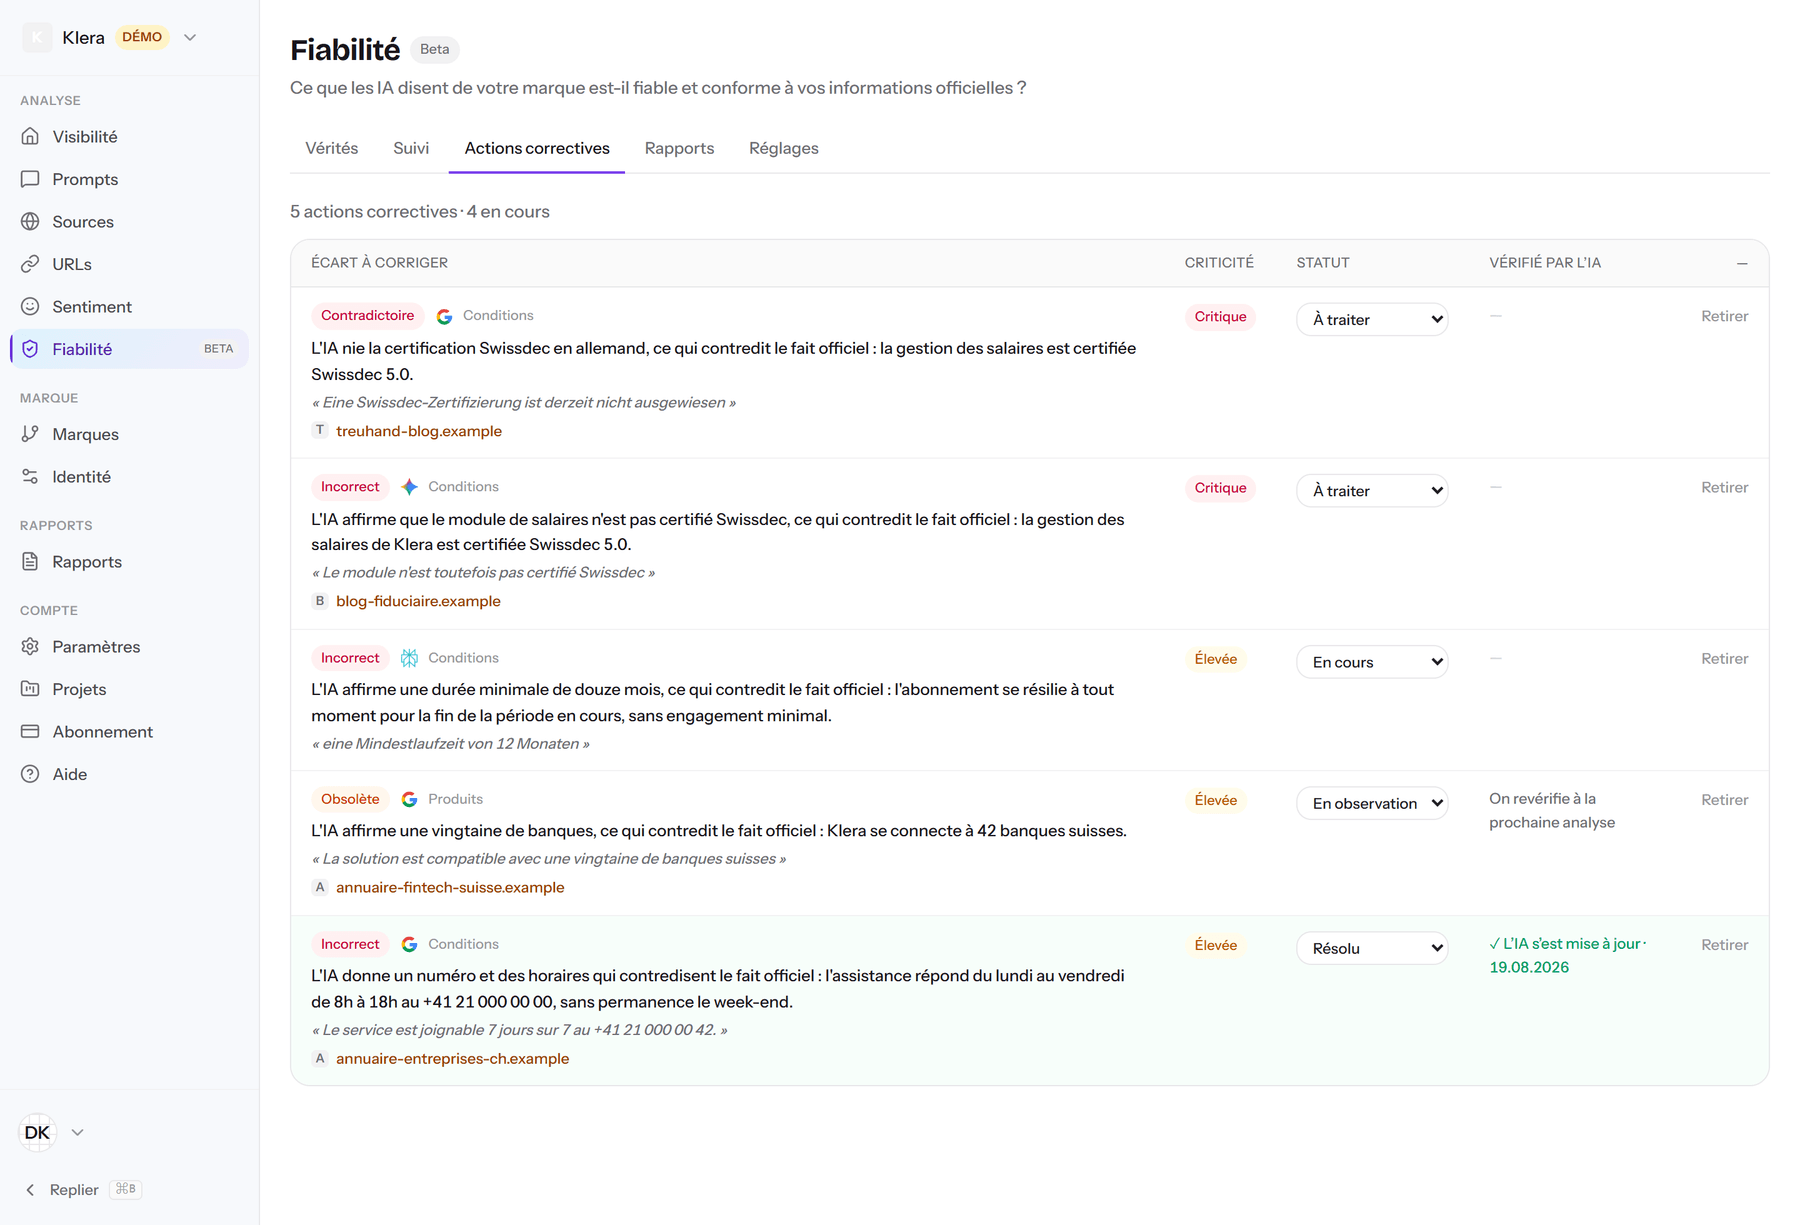Open Abonnement in the sidebar
Viewport: 1800px width, 1225px height.
pyautogui.click(x=129, y=731)
